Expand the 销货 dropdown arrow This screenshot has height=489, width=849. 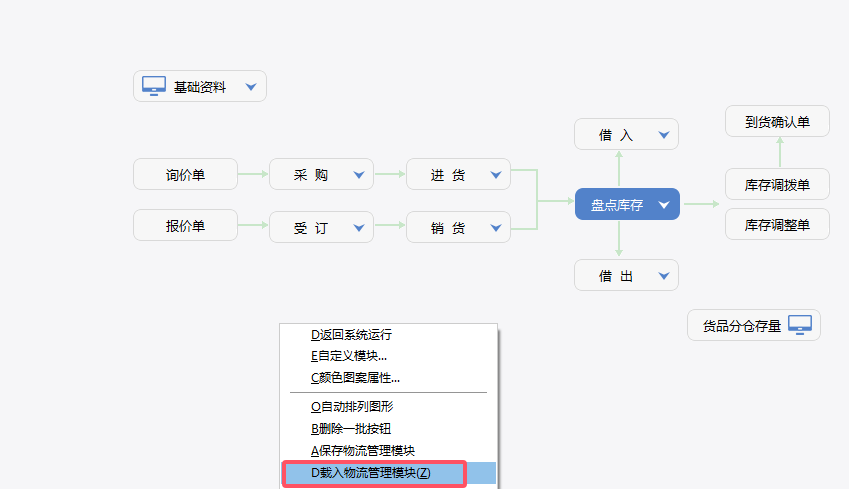[x=495, y=228]
